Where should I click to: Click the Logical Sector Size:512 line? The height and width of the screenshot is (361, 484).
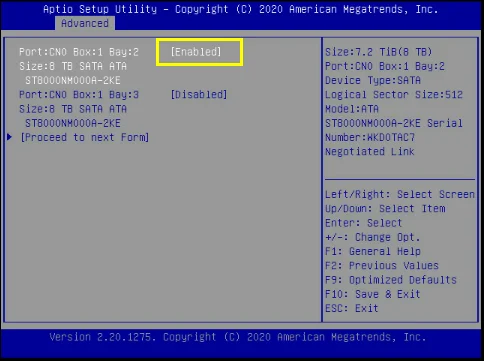394,95
